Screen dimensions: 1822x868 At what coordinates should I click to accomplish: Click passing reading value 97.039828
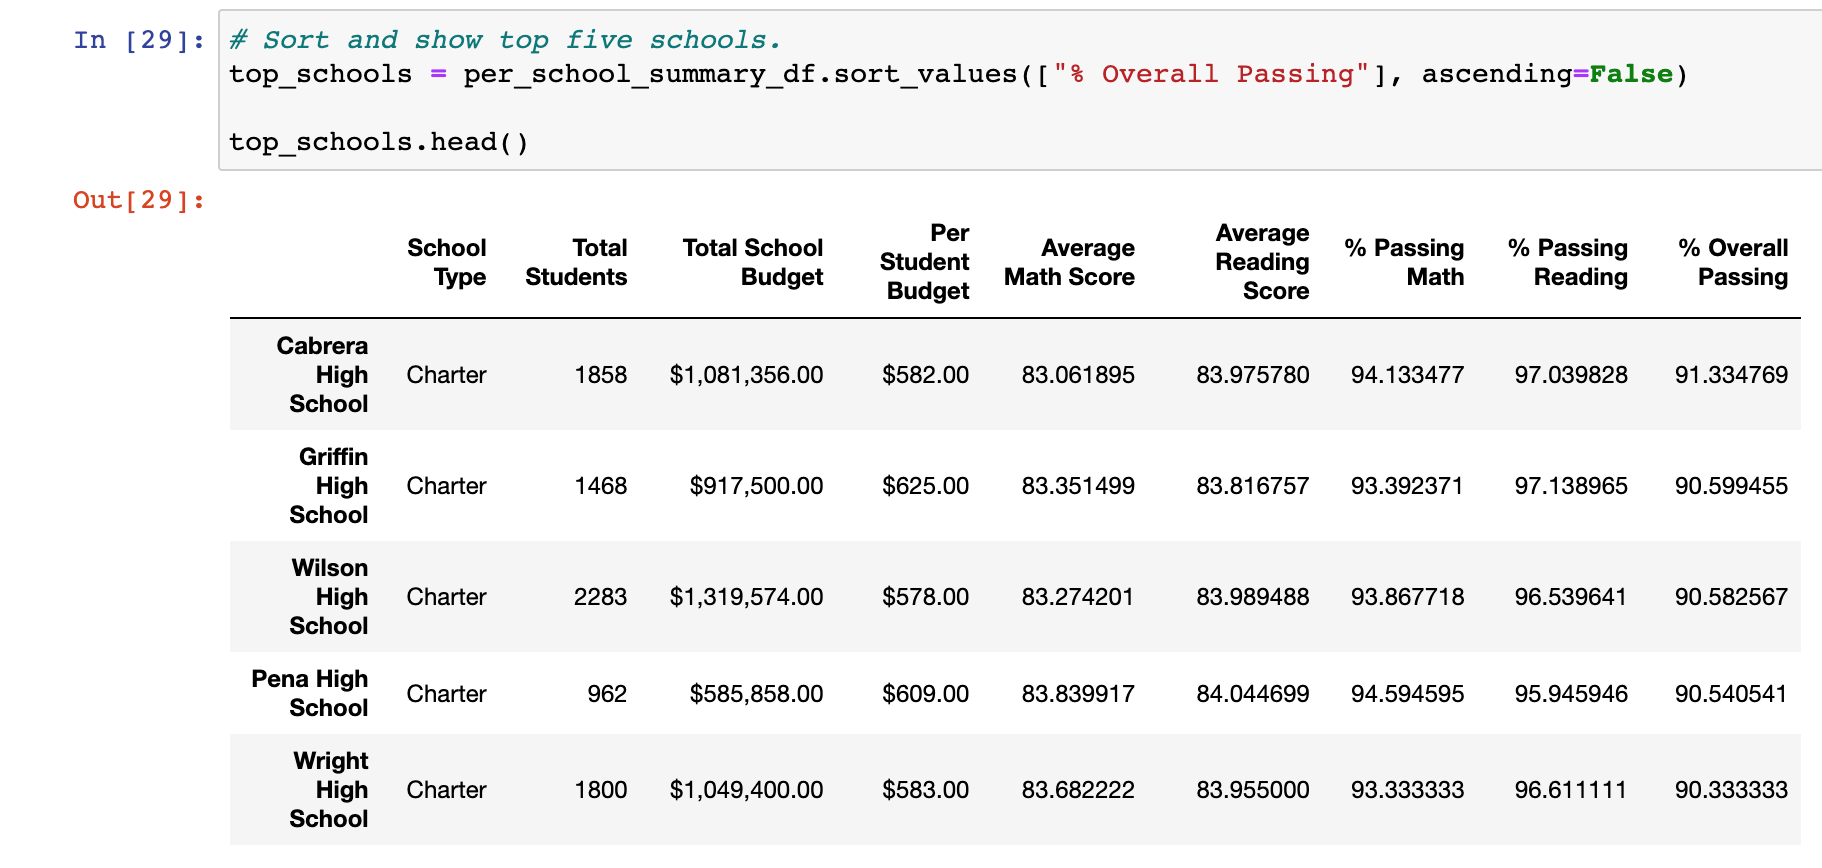click(x=1571, y=375)
